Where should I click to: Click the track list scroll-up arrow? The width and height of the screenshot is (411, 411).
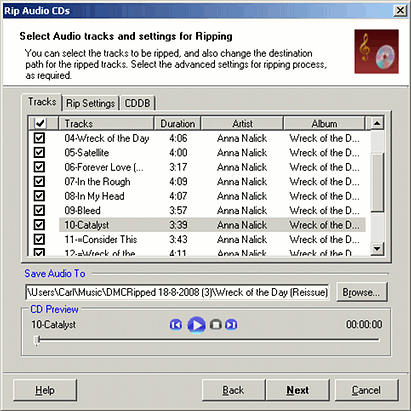click(377, 123)
